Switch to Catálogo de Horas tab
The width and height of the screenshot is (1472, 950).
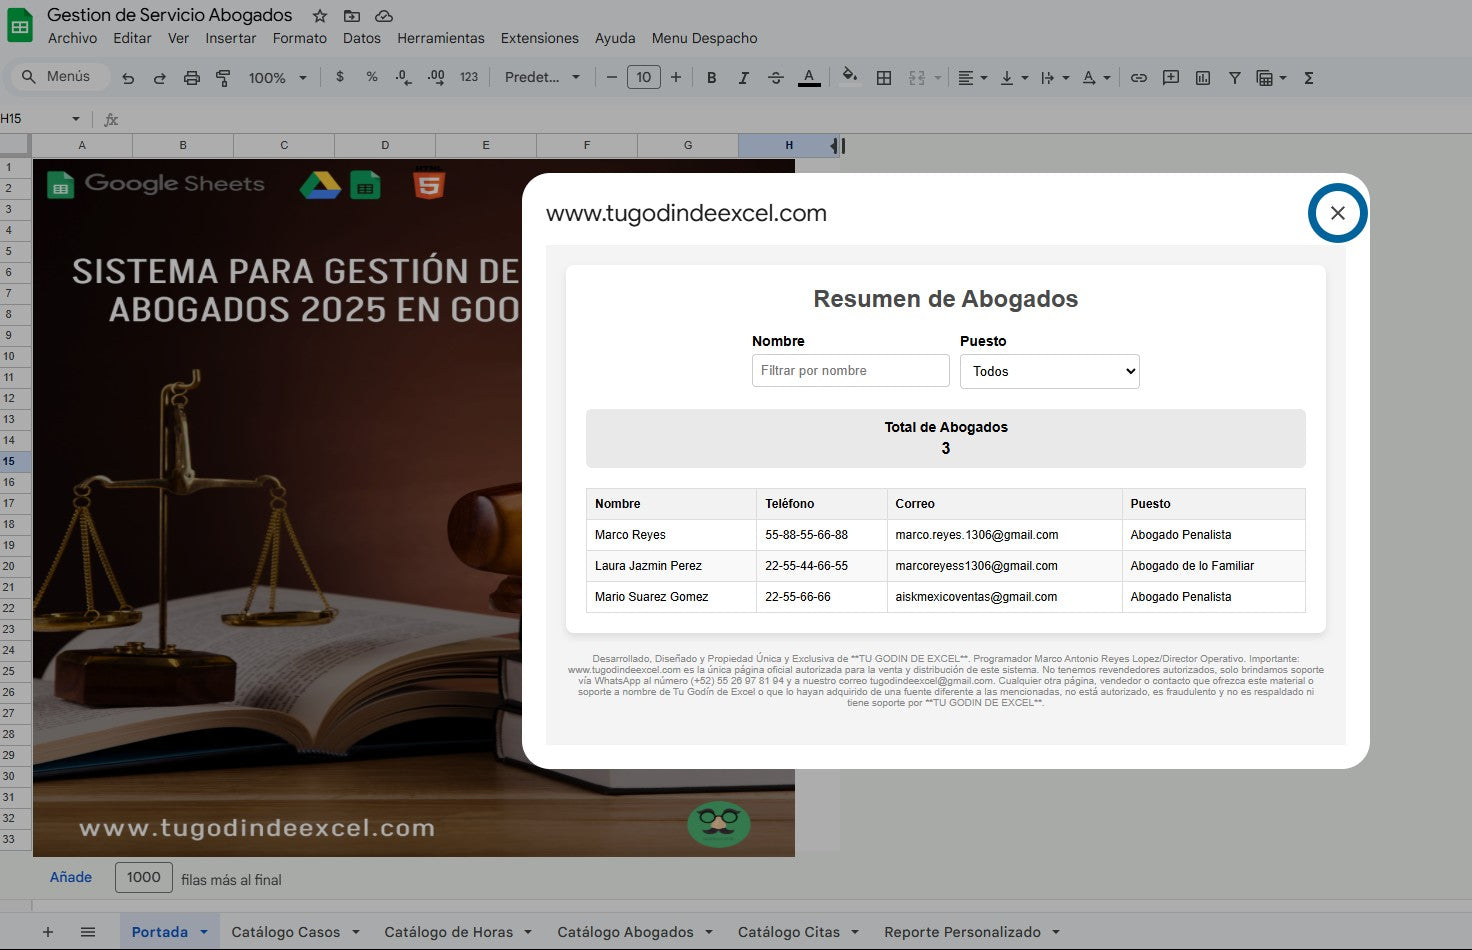click(x=449, y=932)
